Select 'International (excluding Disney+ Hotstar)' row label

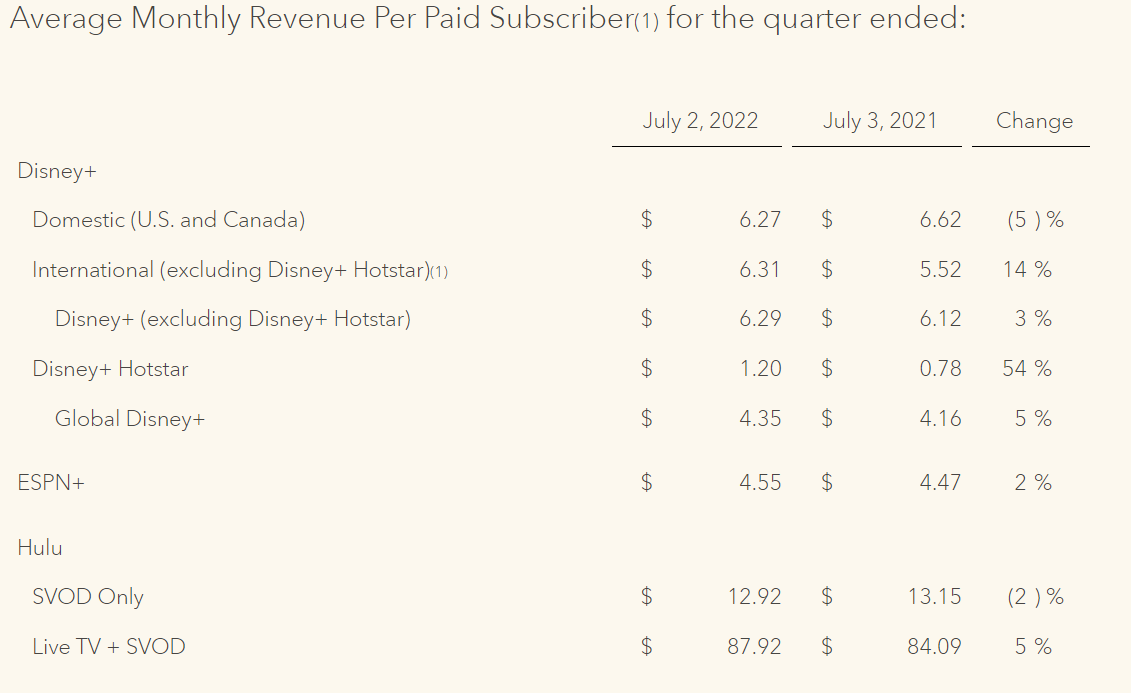(x=232, y=270)
